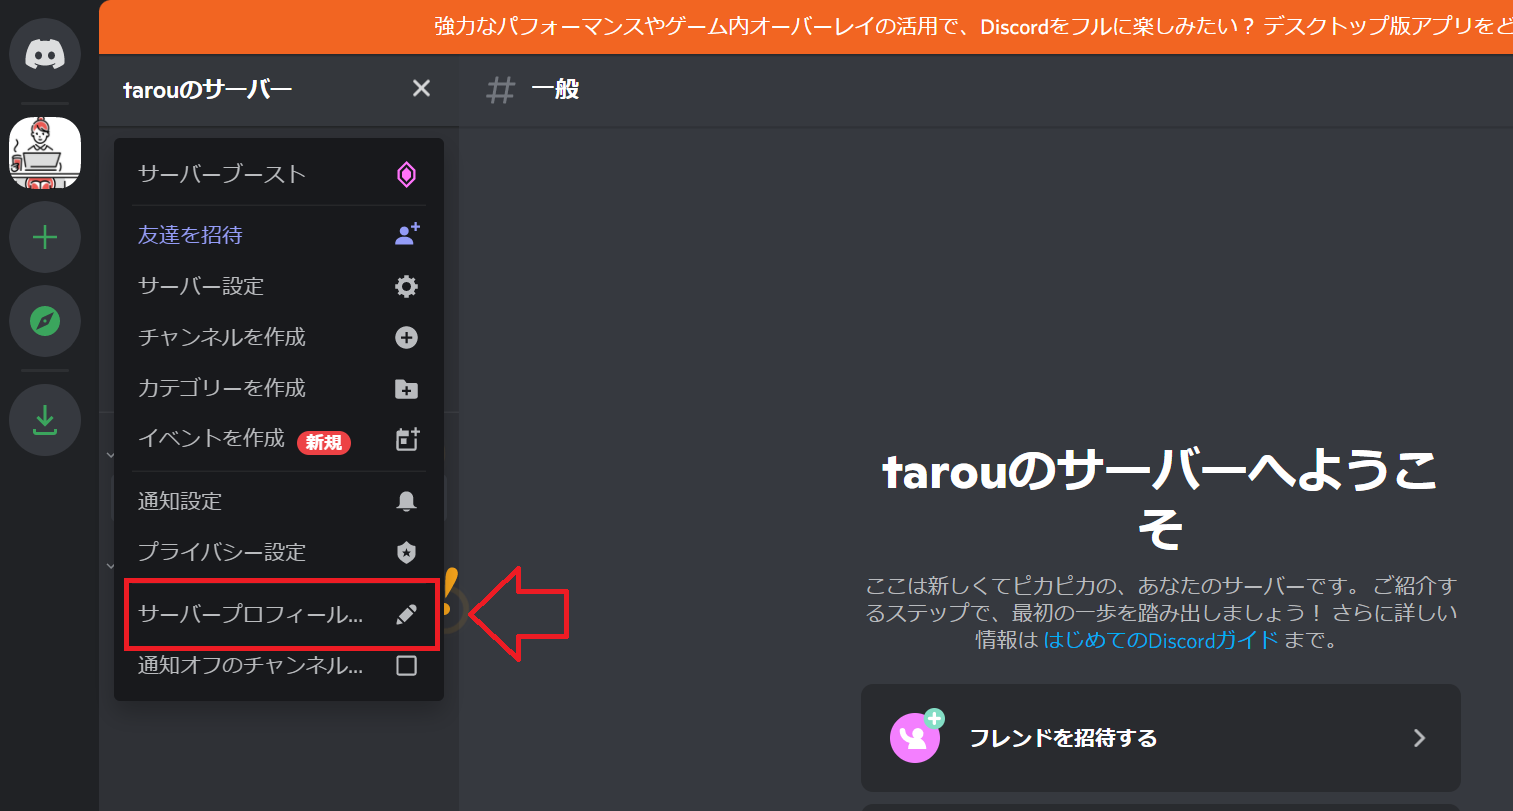The image size is (1513, 811).
Task: Open 通知設定 menu item
Action: coord(279,501)
